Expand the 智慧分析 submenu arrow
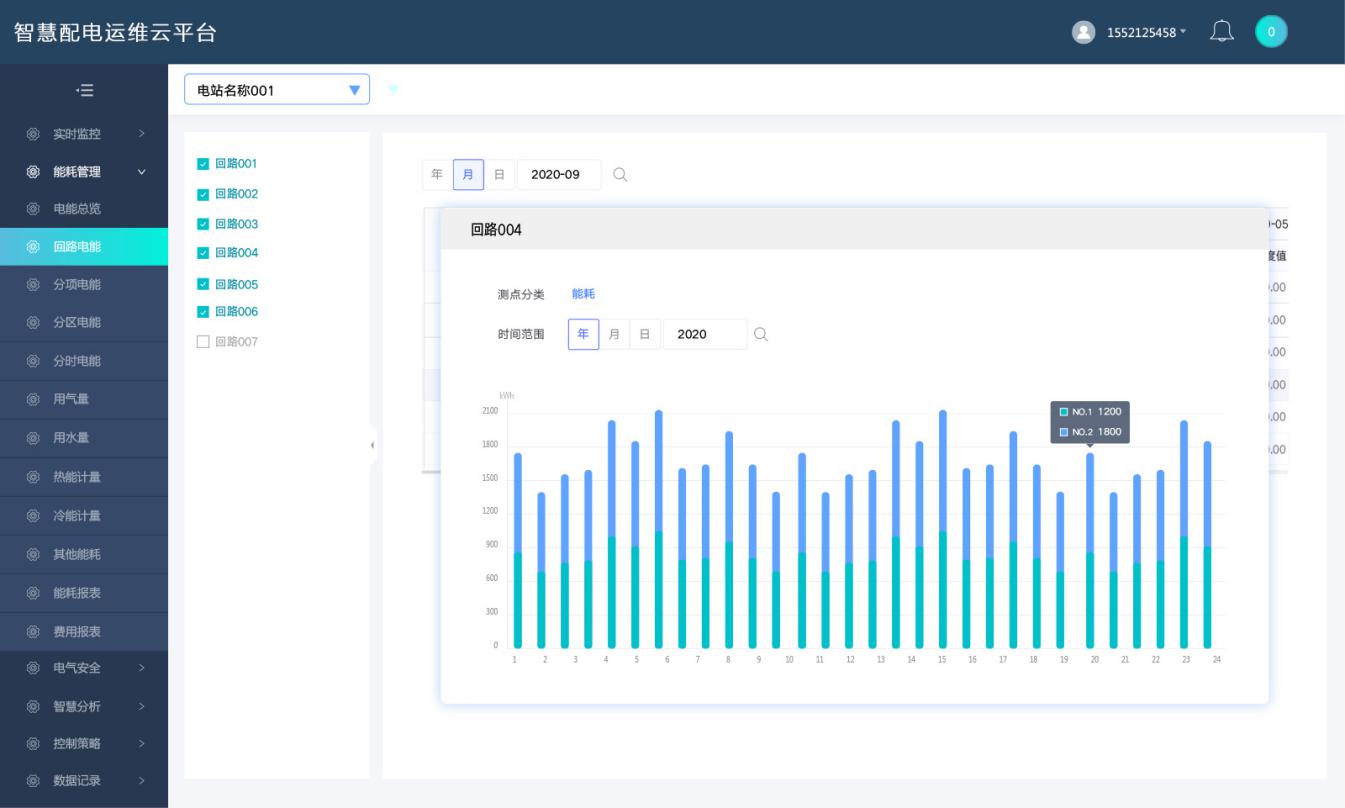Viewport: 1345px width, 808px height. pyautogui.click(x=141, y=707)
